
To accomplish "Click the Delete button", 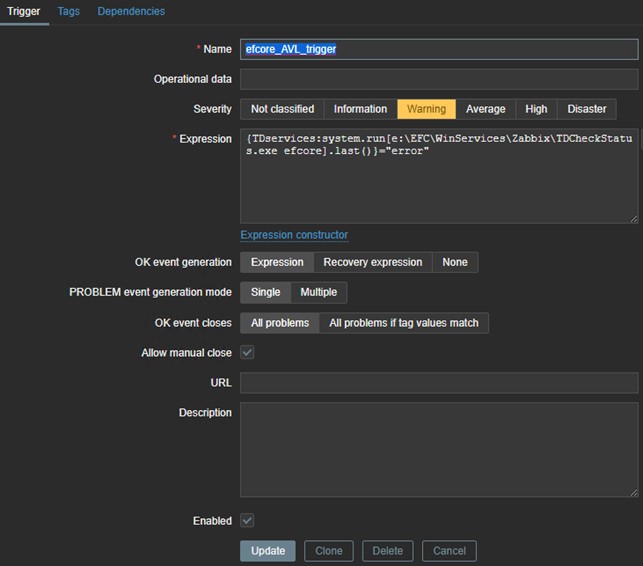I will click(387, 551).
